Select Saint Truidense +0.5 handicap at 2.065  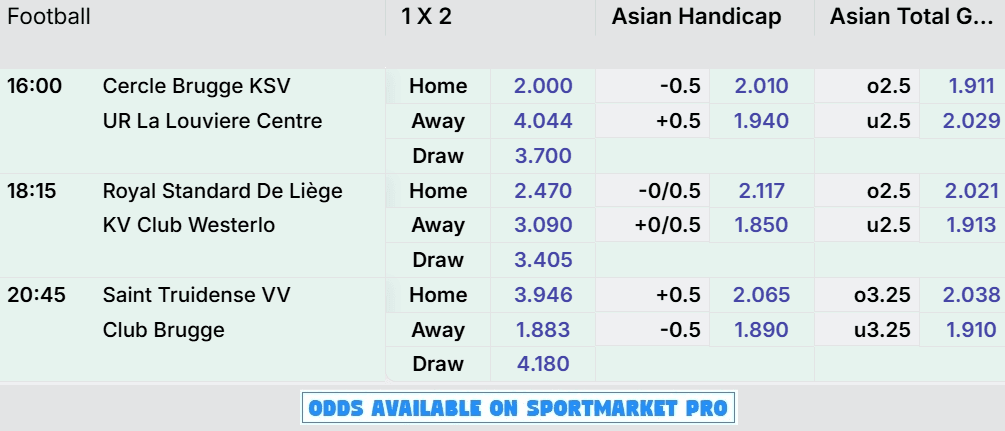click(761, 295)
